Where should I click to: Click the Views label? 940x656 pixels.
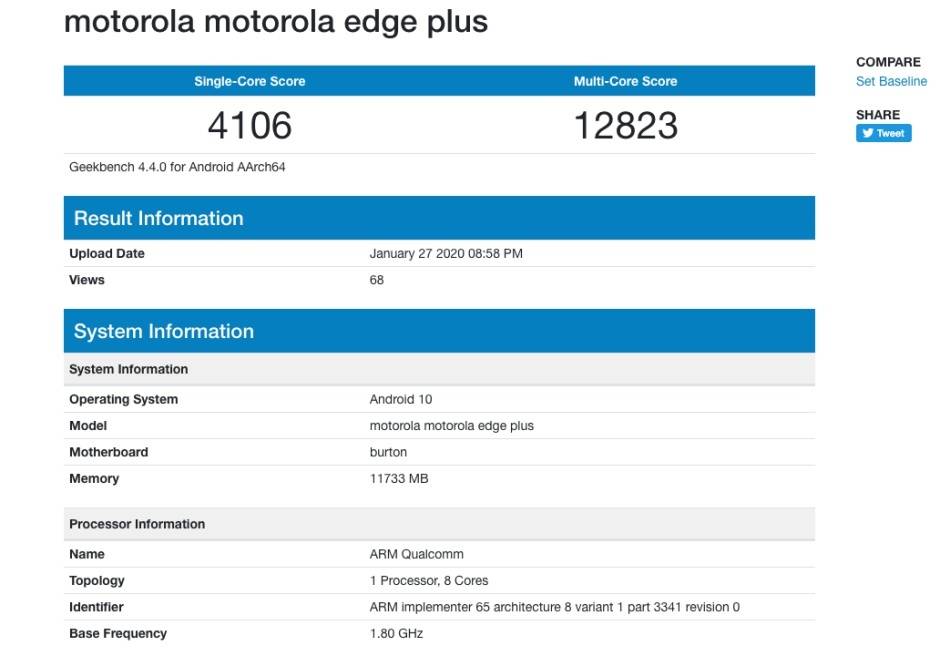86,279
